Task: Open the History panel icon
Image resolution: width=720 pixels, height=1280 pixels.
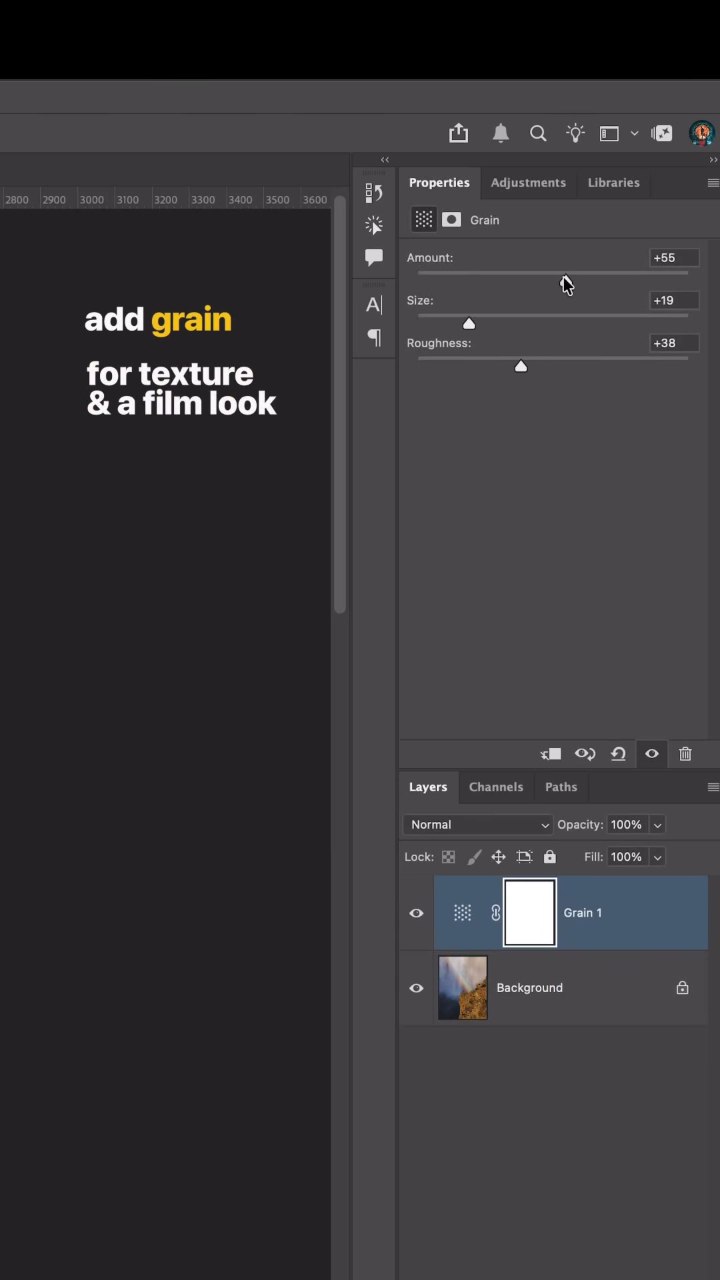Action: [x=374, y=192]
